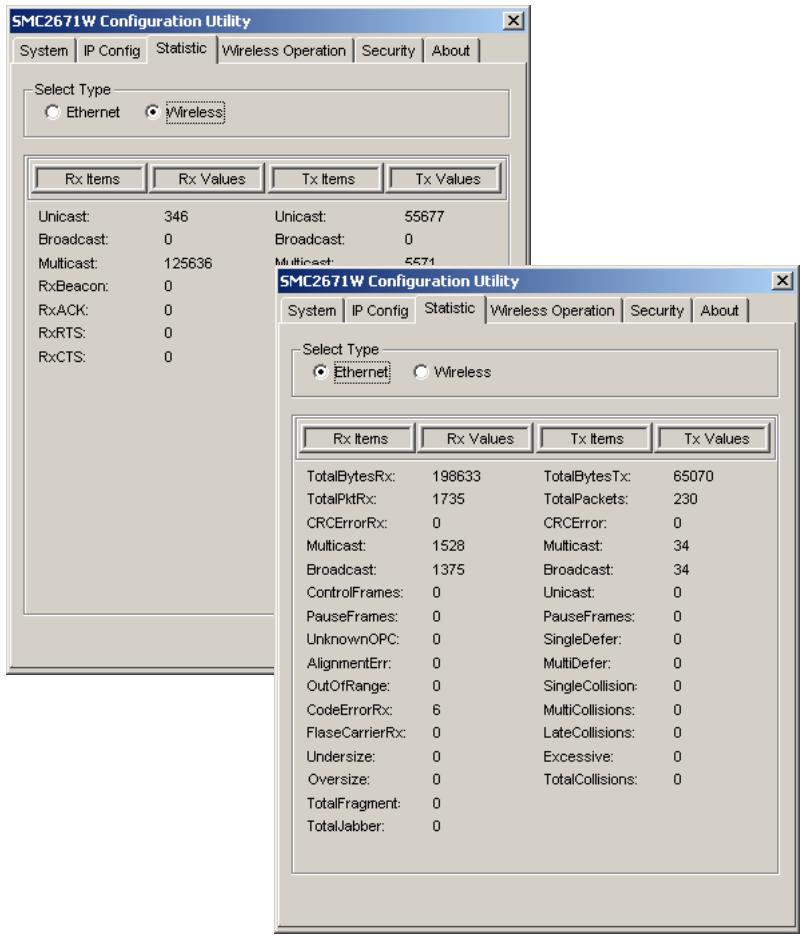The image size is (806, 937).
Task: Click the CRCErrorRx label
Action: 347,523
